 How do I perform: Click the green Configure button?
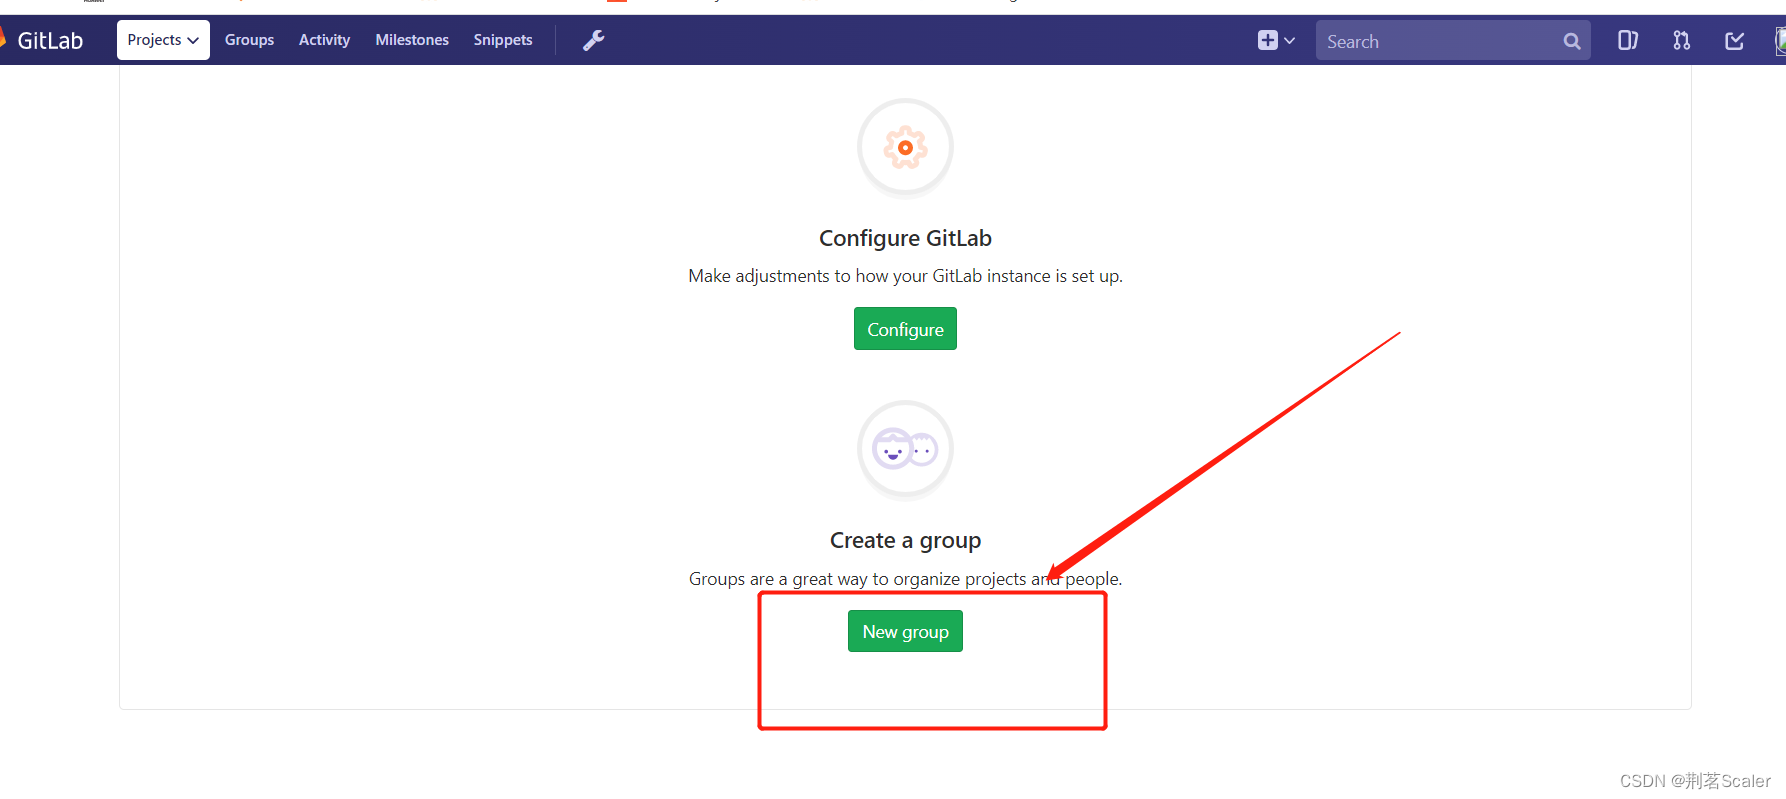pyautogui.click(x=905, y=329)
